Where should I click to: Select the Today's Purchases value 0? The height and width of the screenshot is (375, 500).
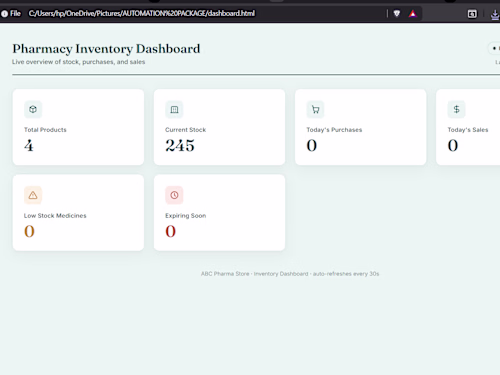coord(312,146)
